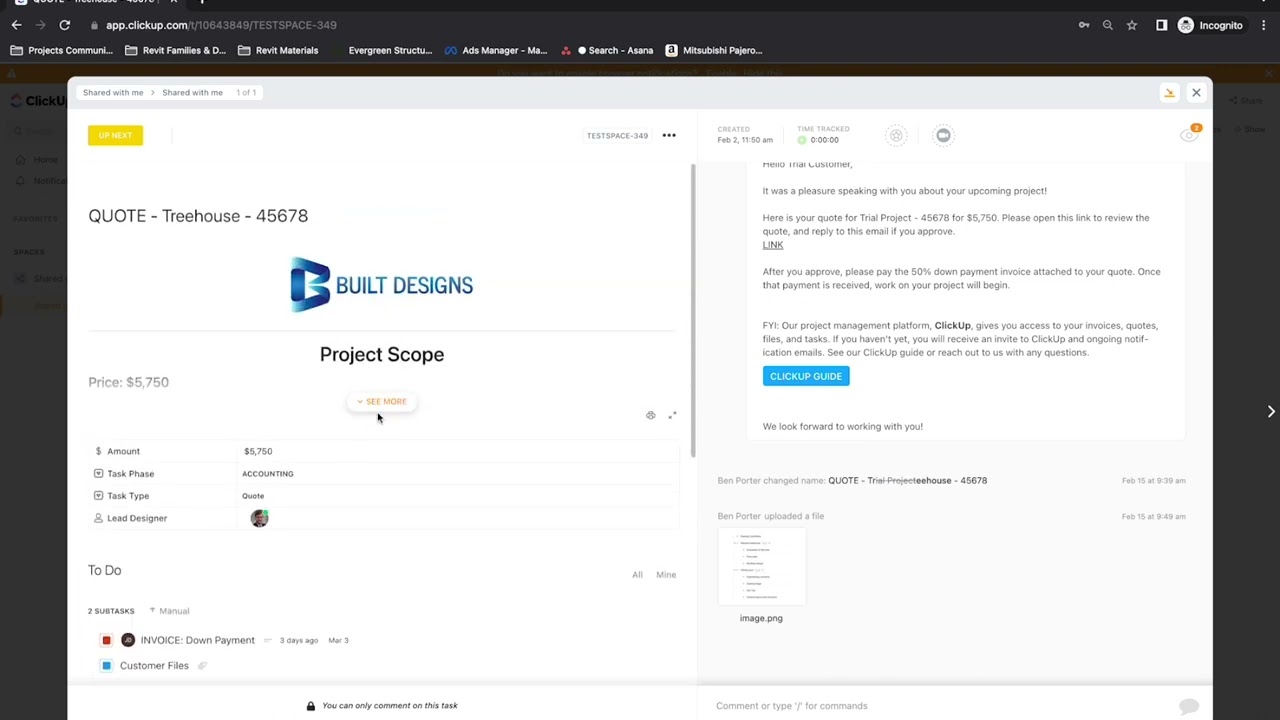Open the Ads Manager bookmark

pos(496,50)
